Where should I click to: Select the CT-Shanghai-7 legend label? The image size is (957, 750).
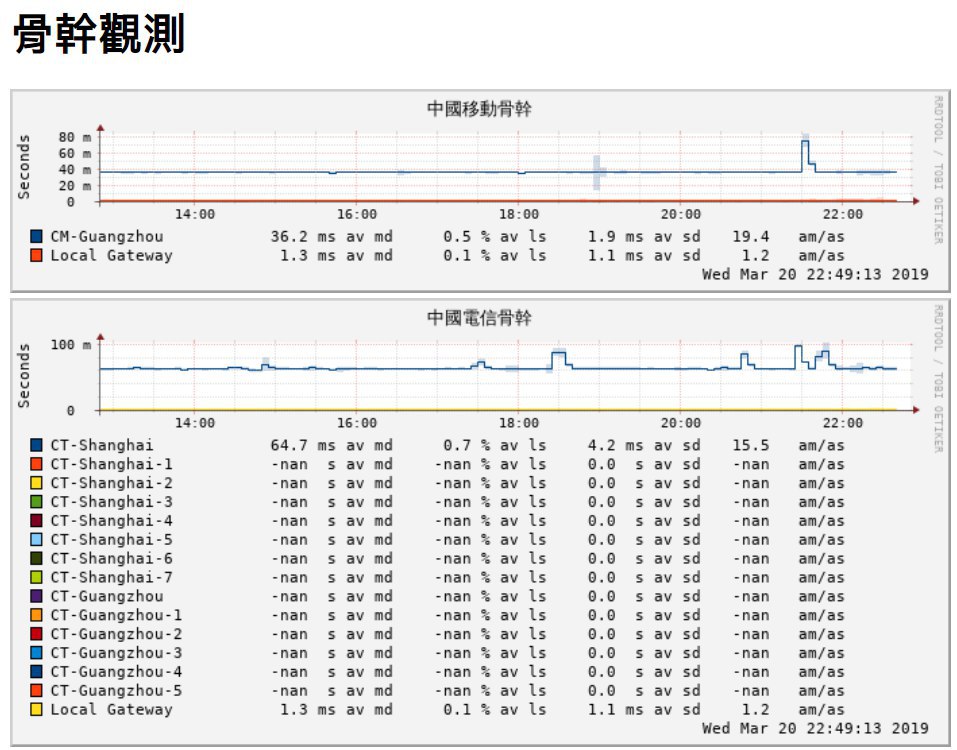(111, 577)
